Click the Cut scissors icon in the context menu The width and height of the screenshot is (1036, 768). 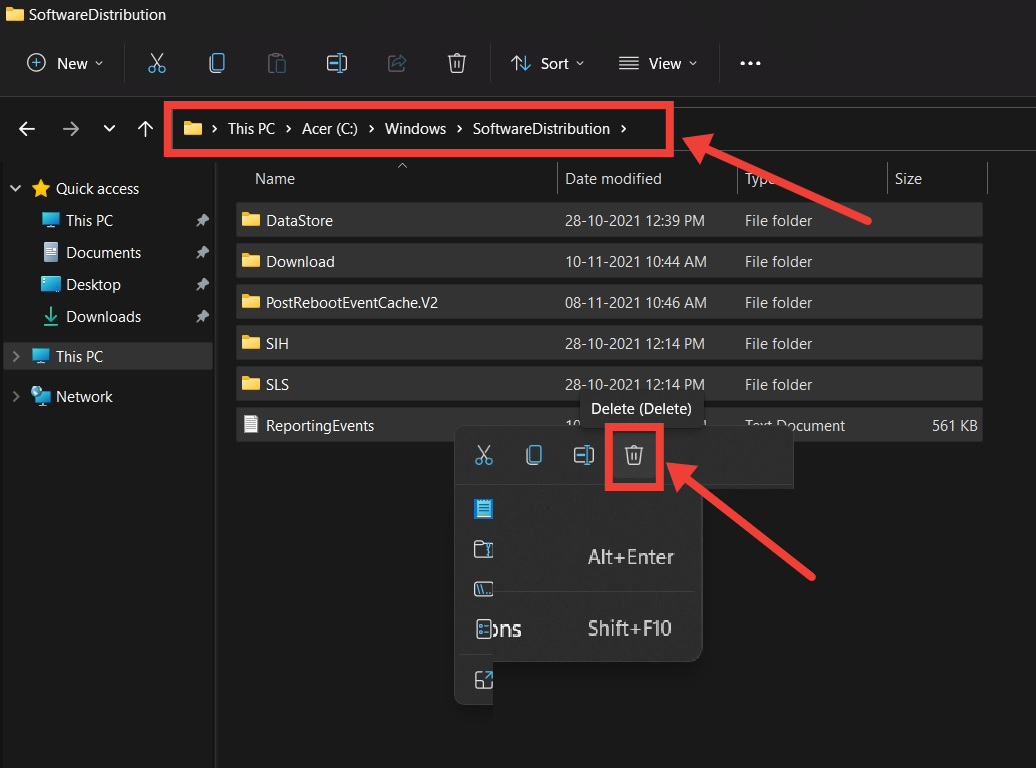[x=484, y=456]
